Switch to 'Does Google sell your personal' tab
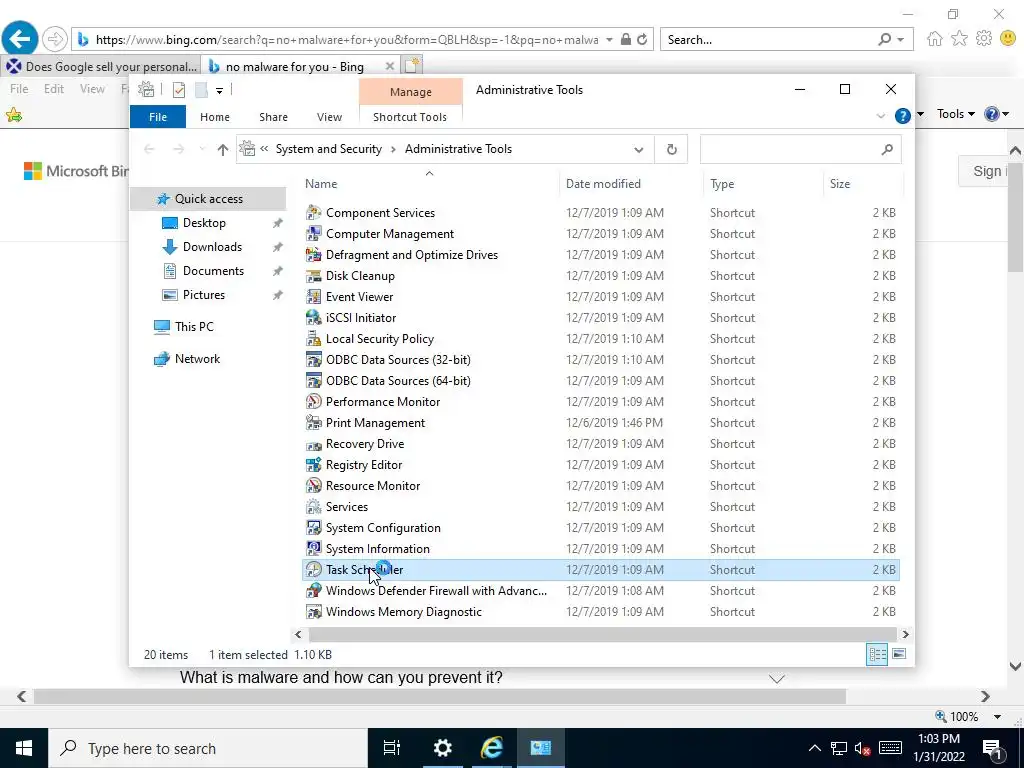The height and width of the screenshot is (768, 1024). pos(101,67)
